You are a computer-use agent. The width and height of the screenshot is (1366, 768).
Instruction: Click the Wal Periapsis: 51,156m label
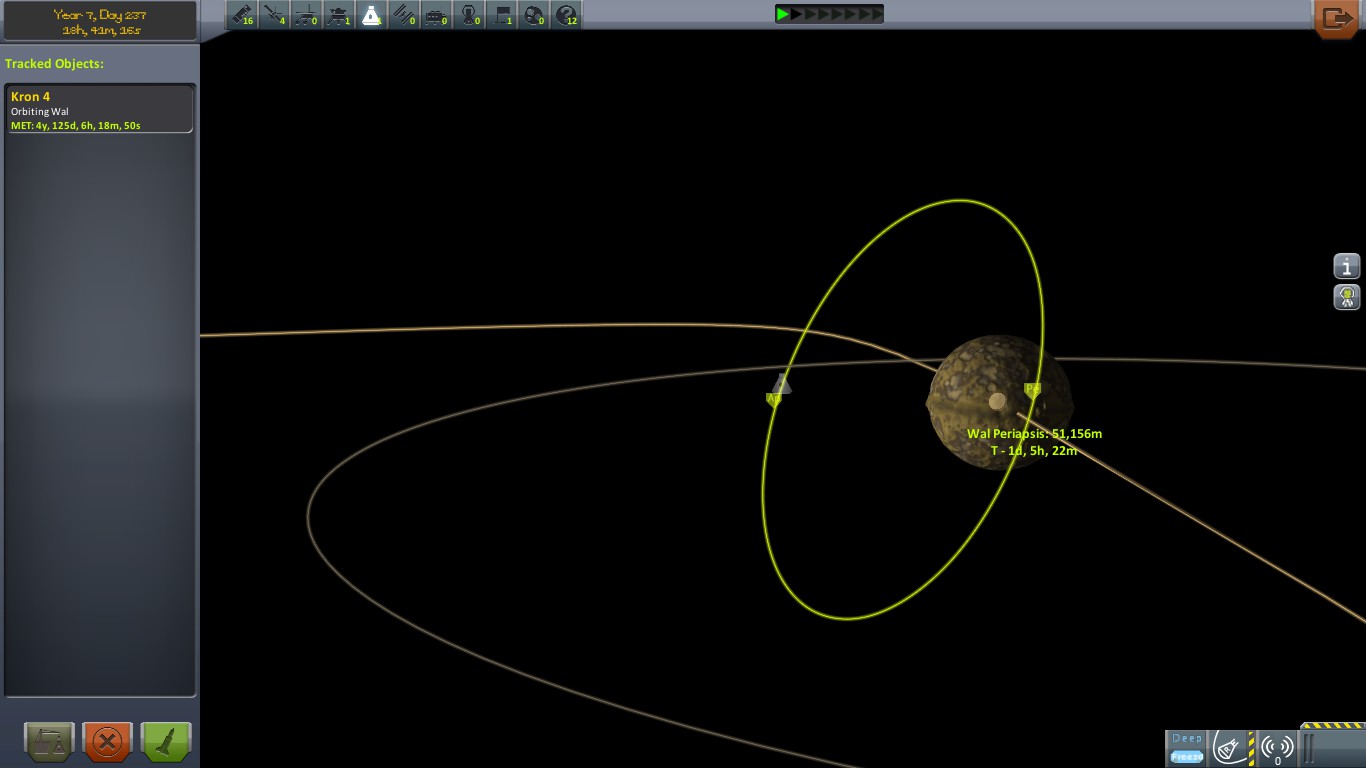tap(1034, 434)
